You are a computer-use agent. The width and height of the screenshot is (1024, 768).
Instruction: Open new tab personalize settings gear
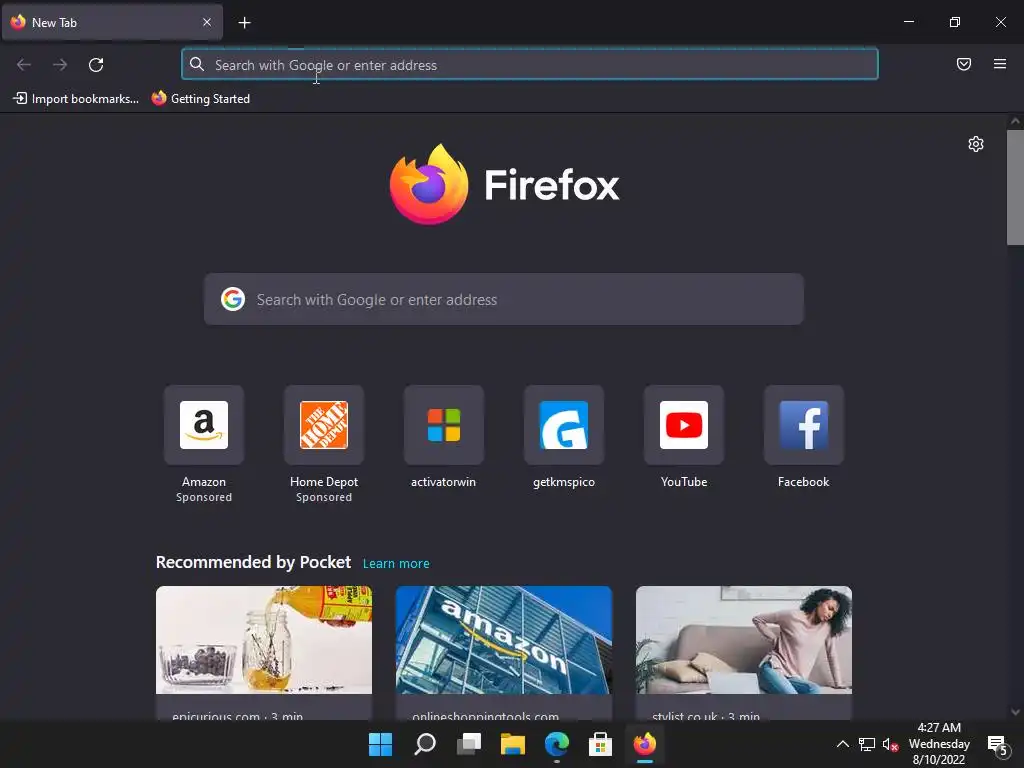976,144
